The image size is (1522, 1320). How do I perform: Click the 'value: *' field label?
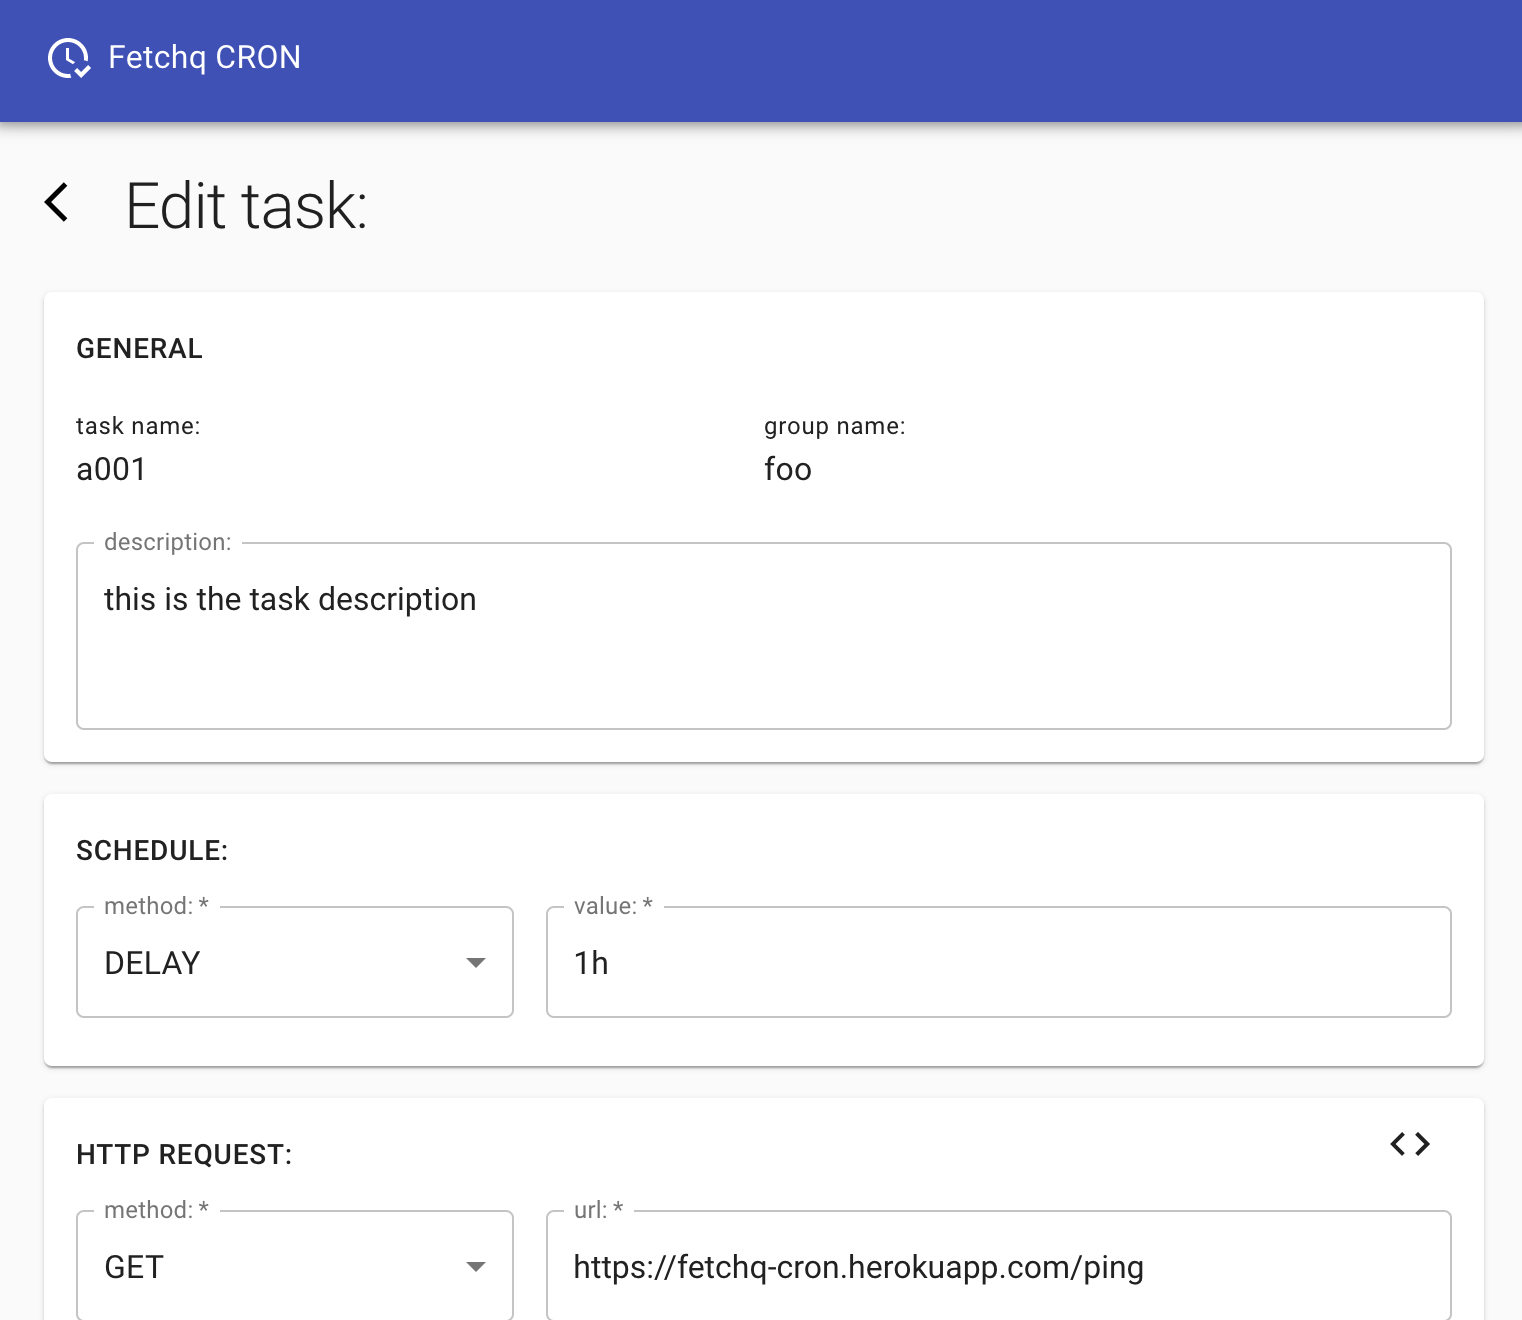click(613, 906)
